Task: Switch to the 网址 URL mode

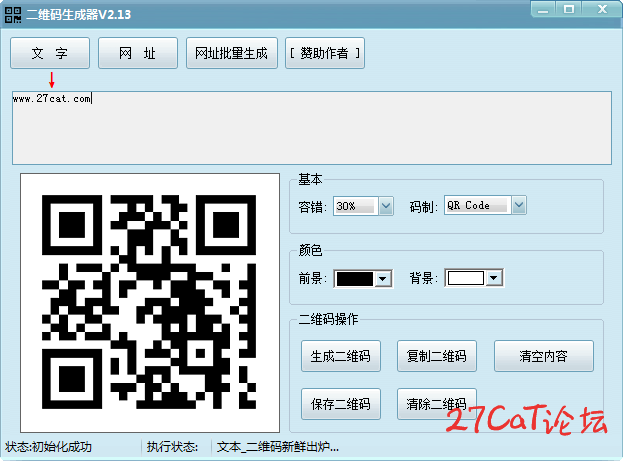Action: click(137, 53)
